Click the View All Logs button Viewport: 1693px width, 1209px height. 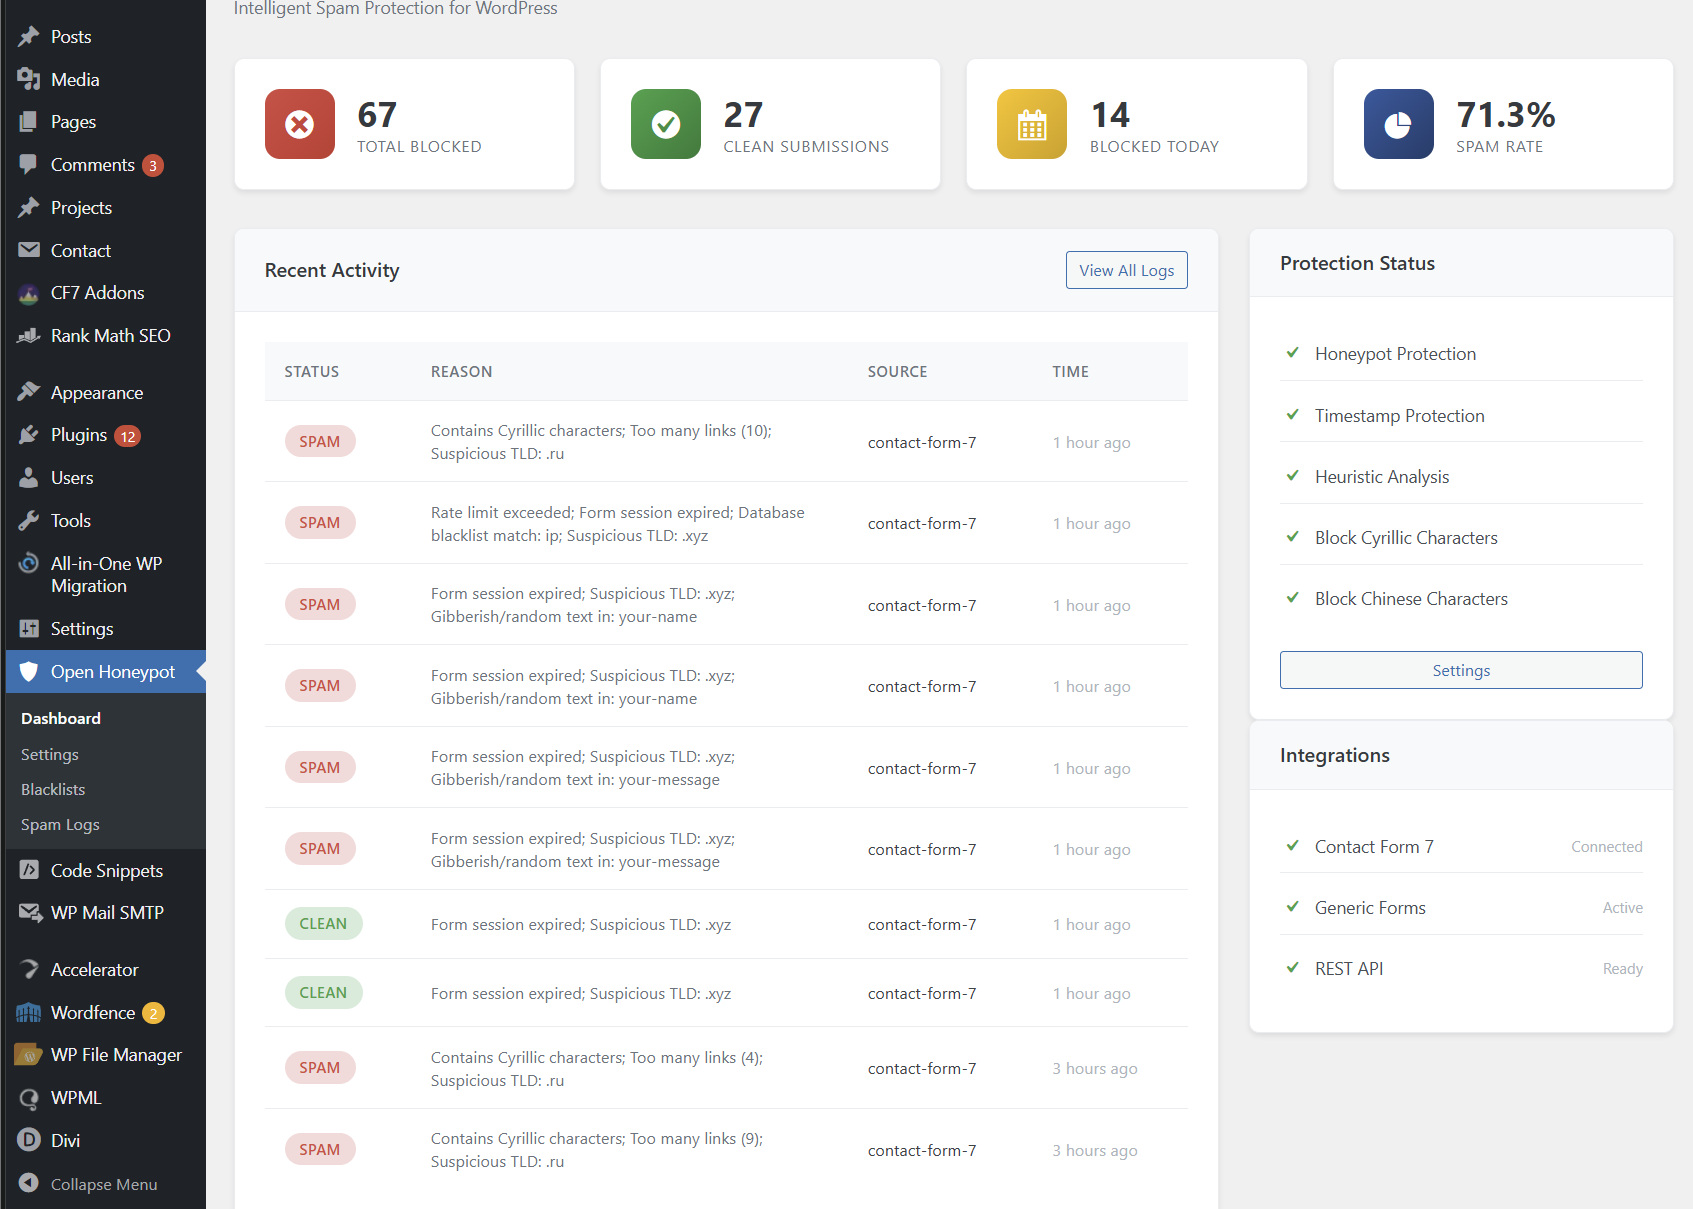coord(1126,270)
